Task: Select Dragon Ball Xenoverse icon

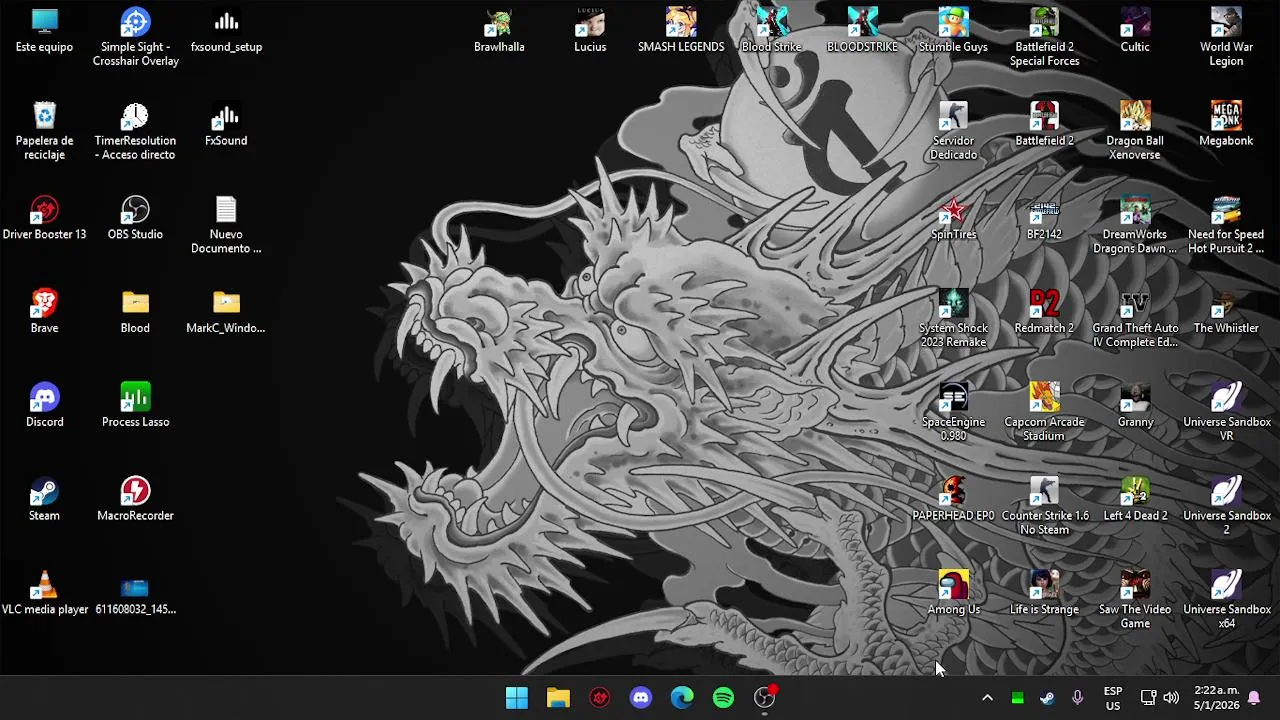Action: (x=1135, y=131)
